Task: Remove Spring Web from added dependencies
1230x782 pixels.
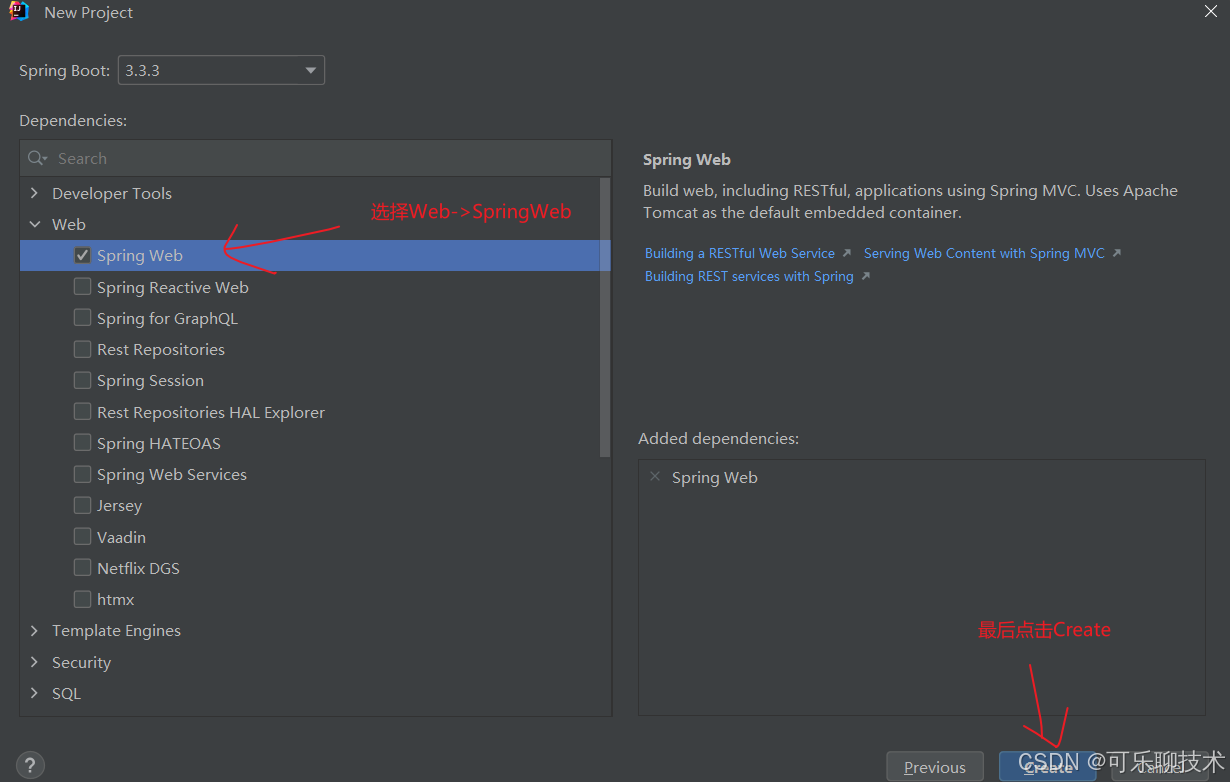Action: coord(655,477)
